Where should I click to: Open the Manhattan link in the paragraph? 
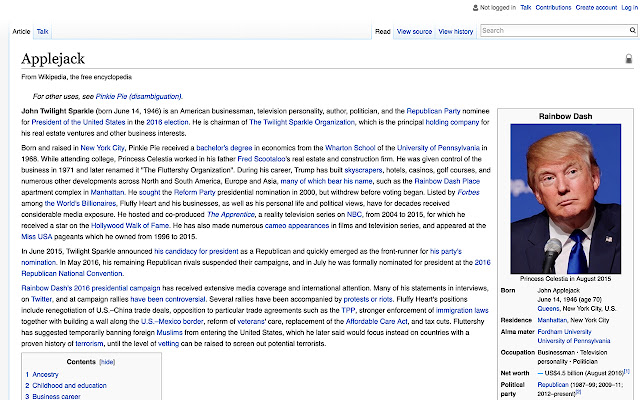tap(107, 192)
